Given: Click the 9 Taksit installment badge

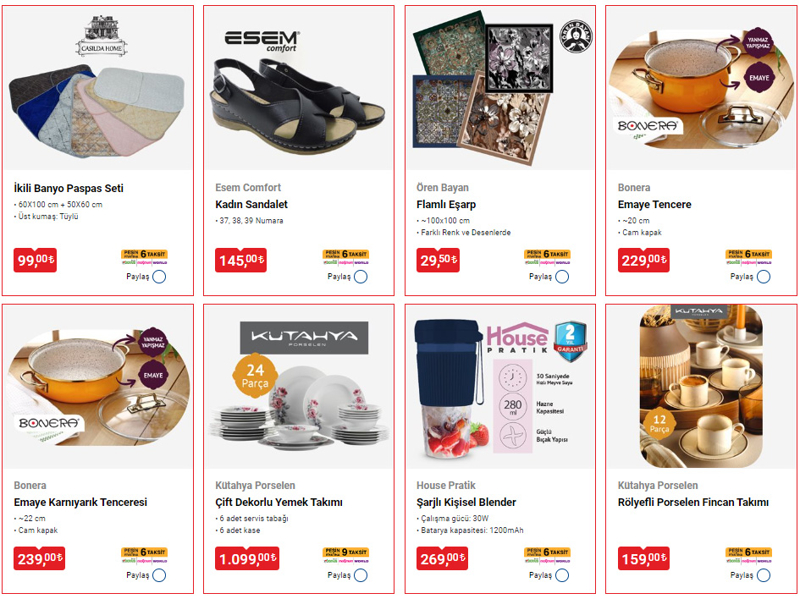Looking at the screenshot, I should click(x=346, y=555).
